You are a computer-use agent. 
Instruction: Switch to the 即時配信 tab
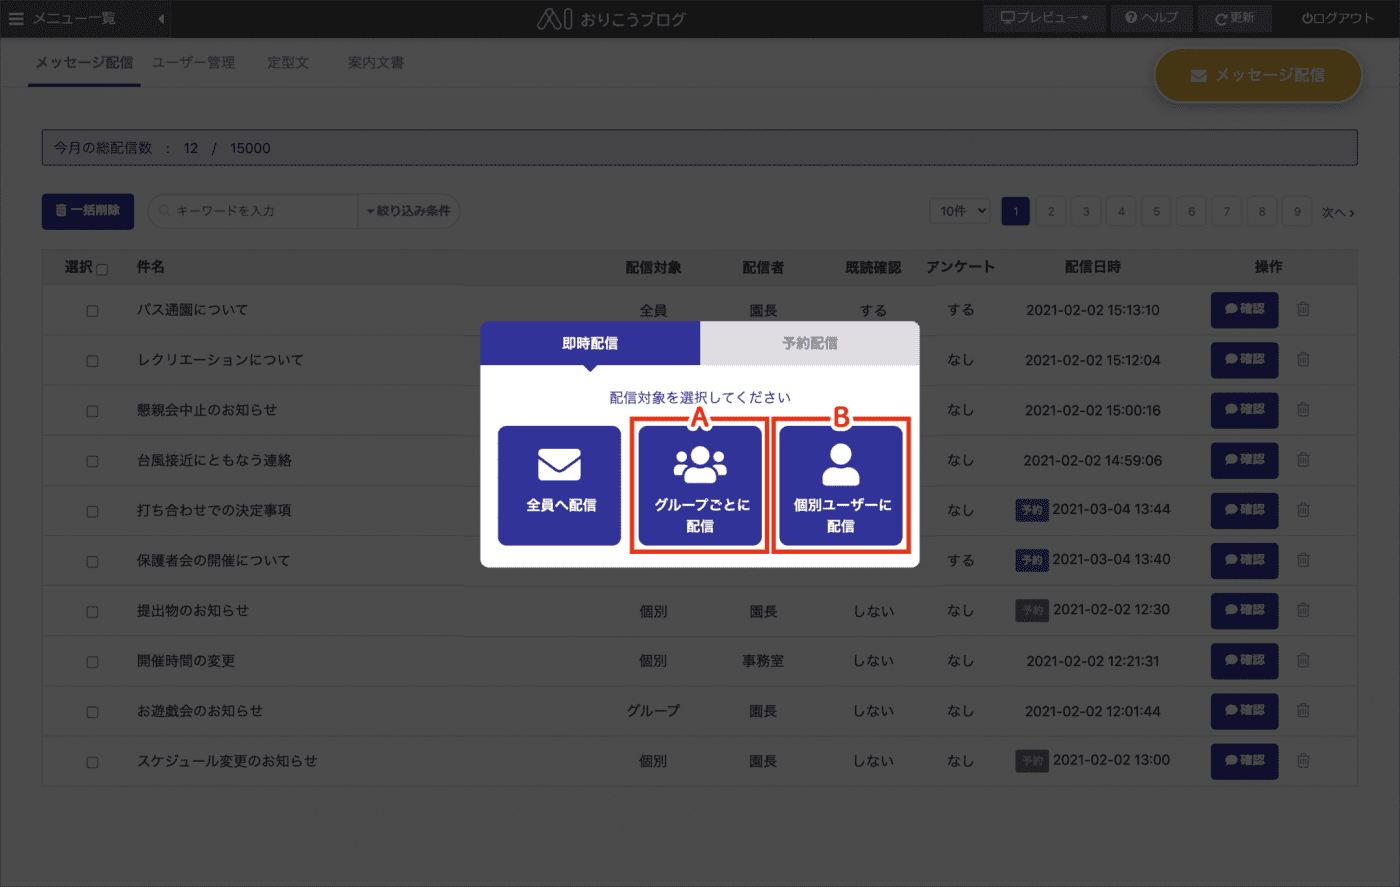click(x=590, y=343)
